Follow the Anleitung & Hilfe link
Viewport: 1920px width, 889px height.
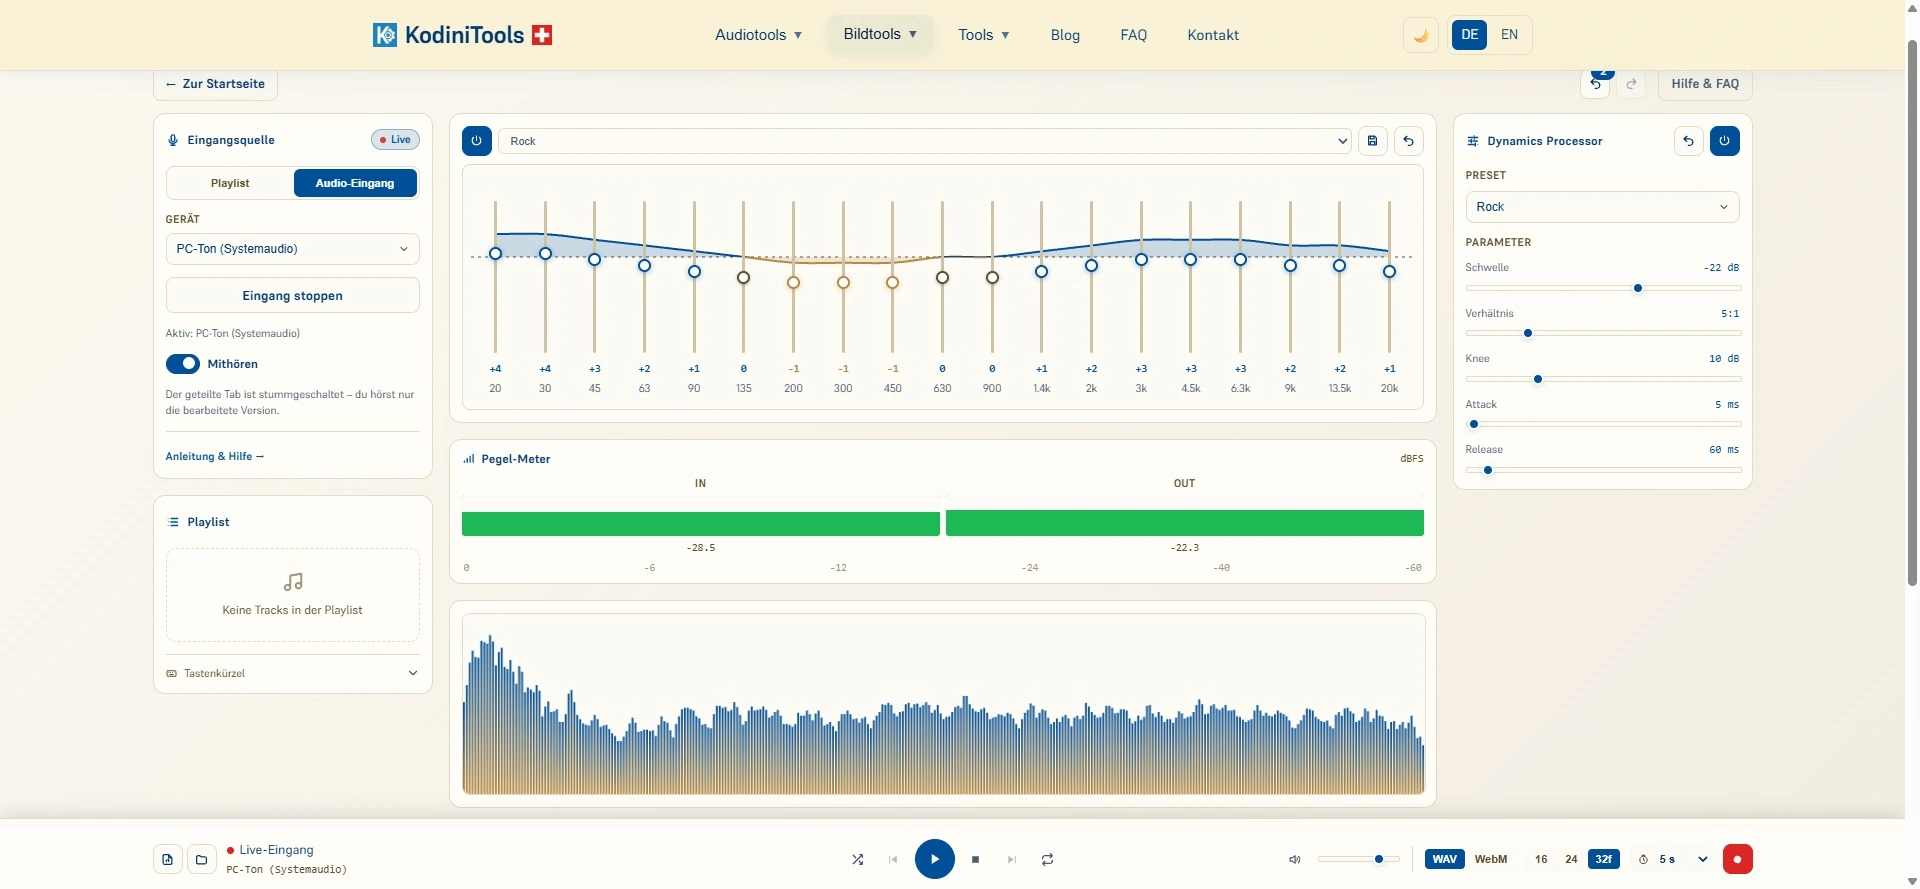215,457
